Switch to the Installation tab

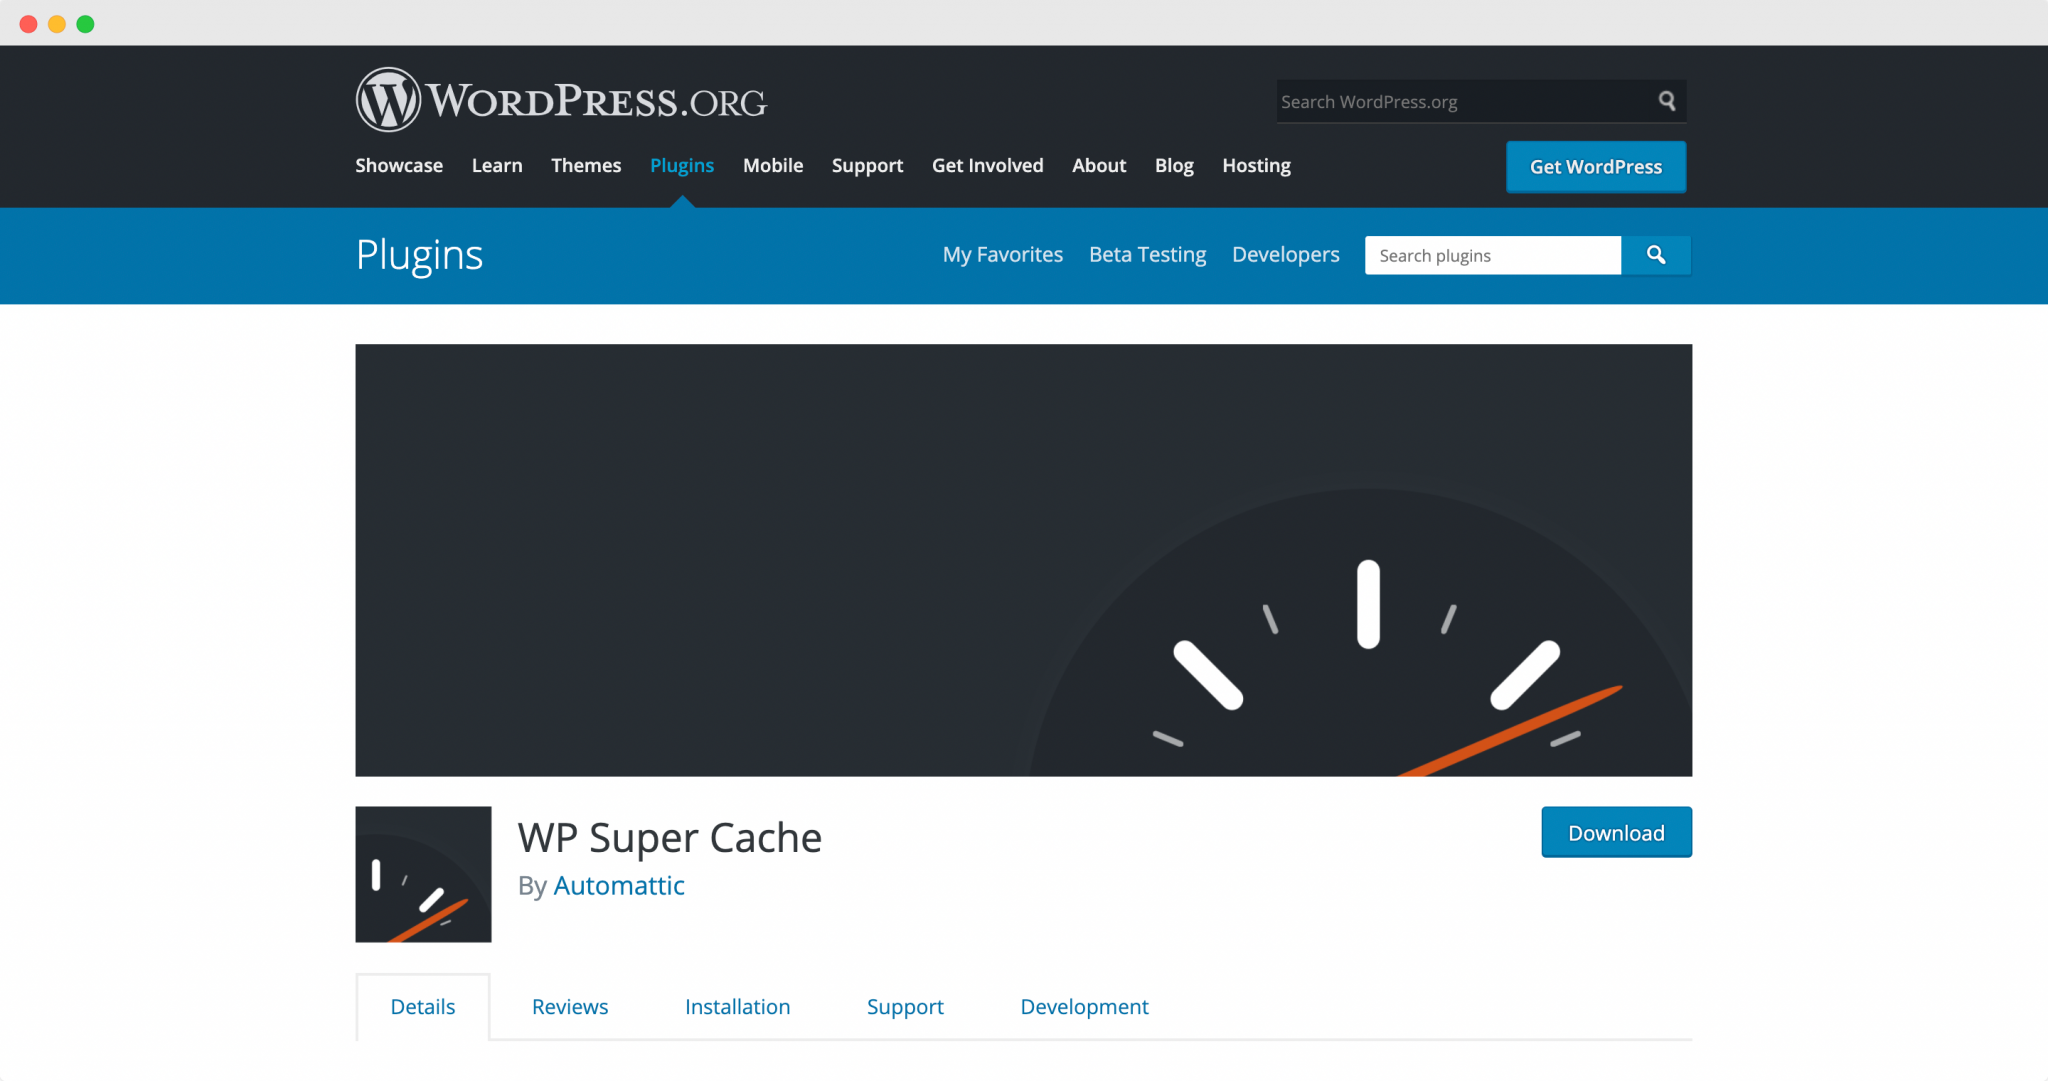pyautogui.click(x=737, y=1006)
